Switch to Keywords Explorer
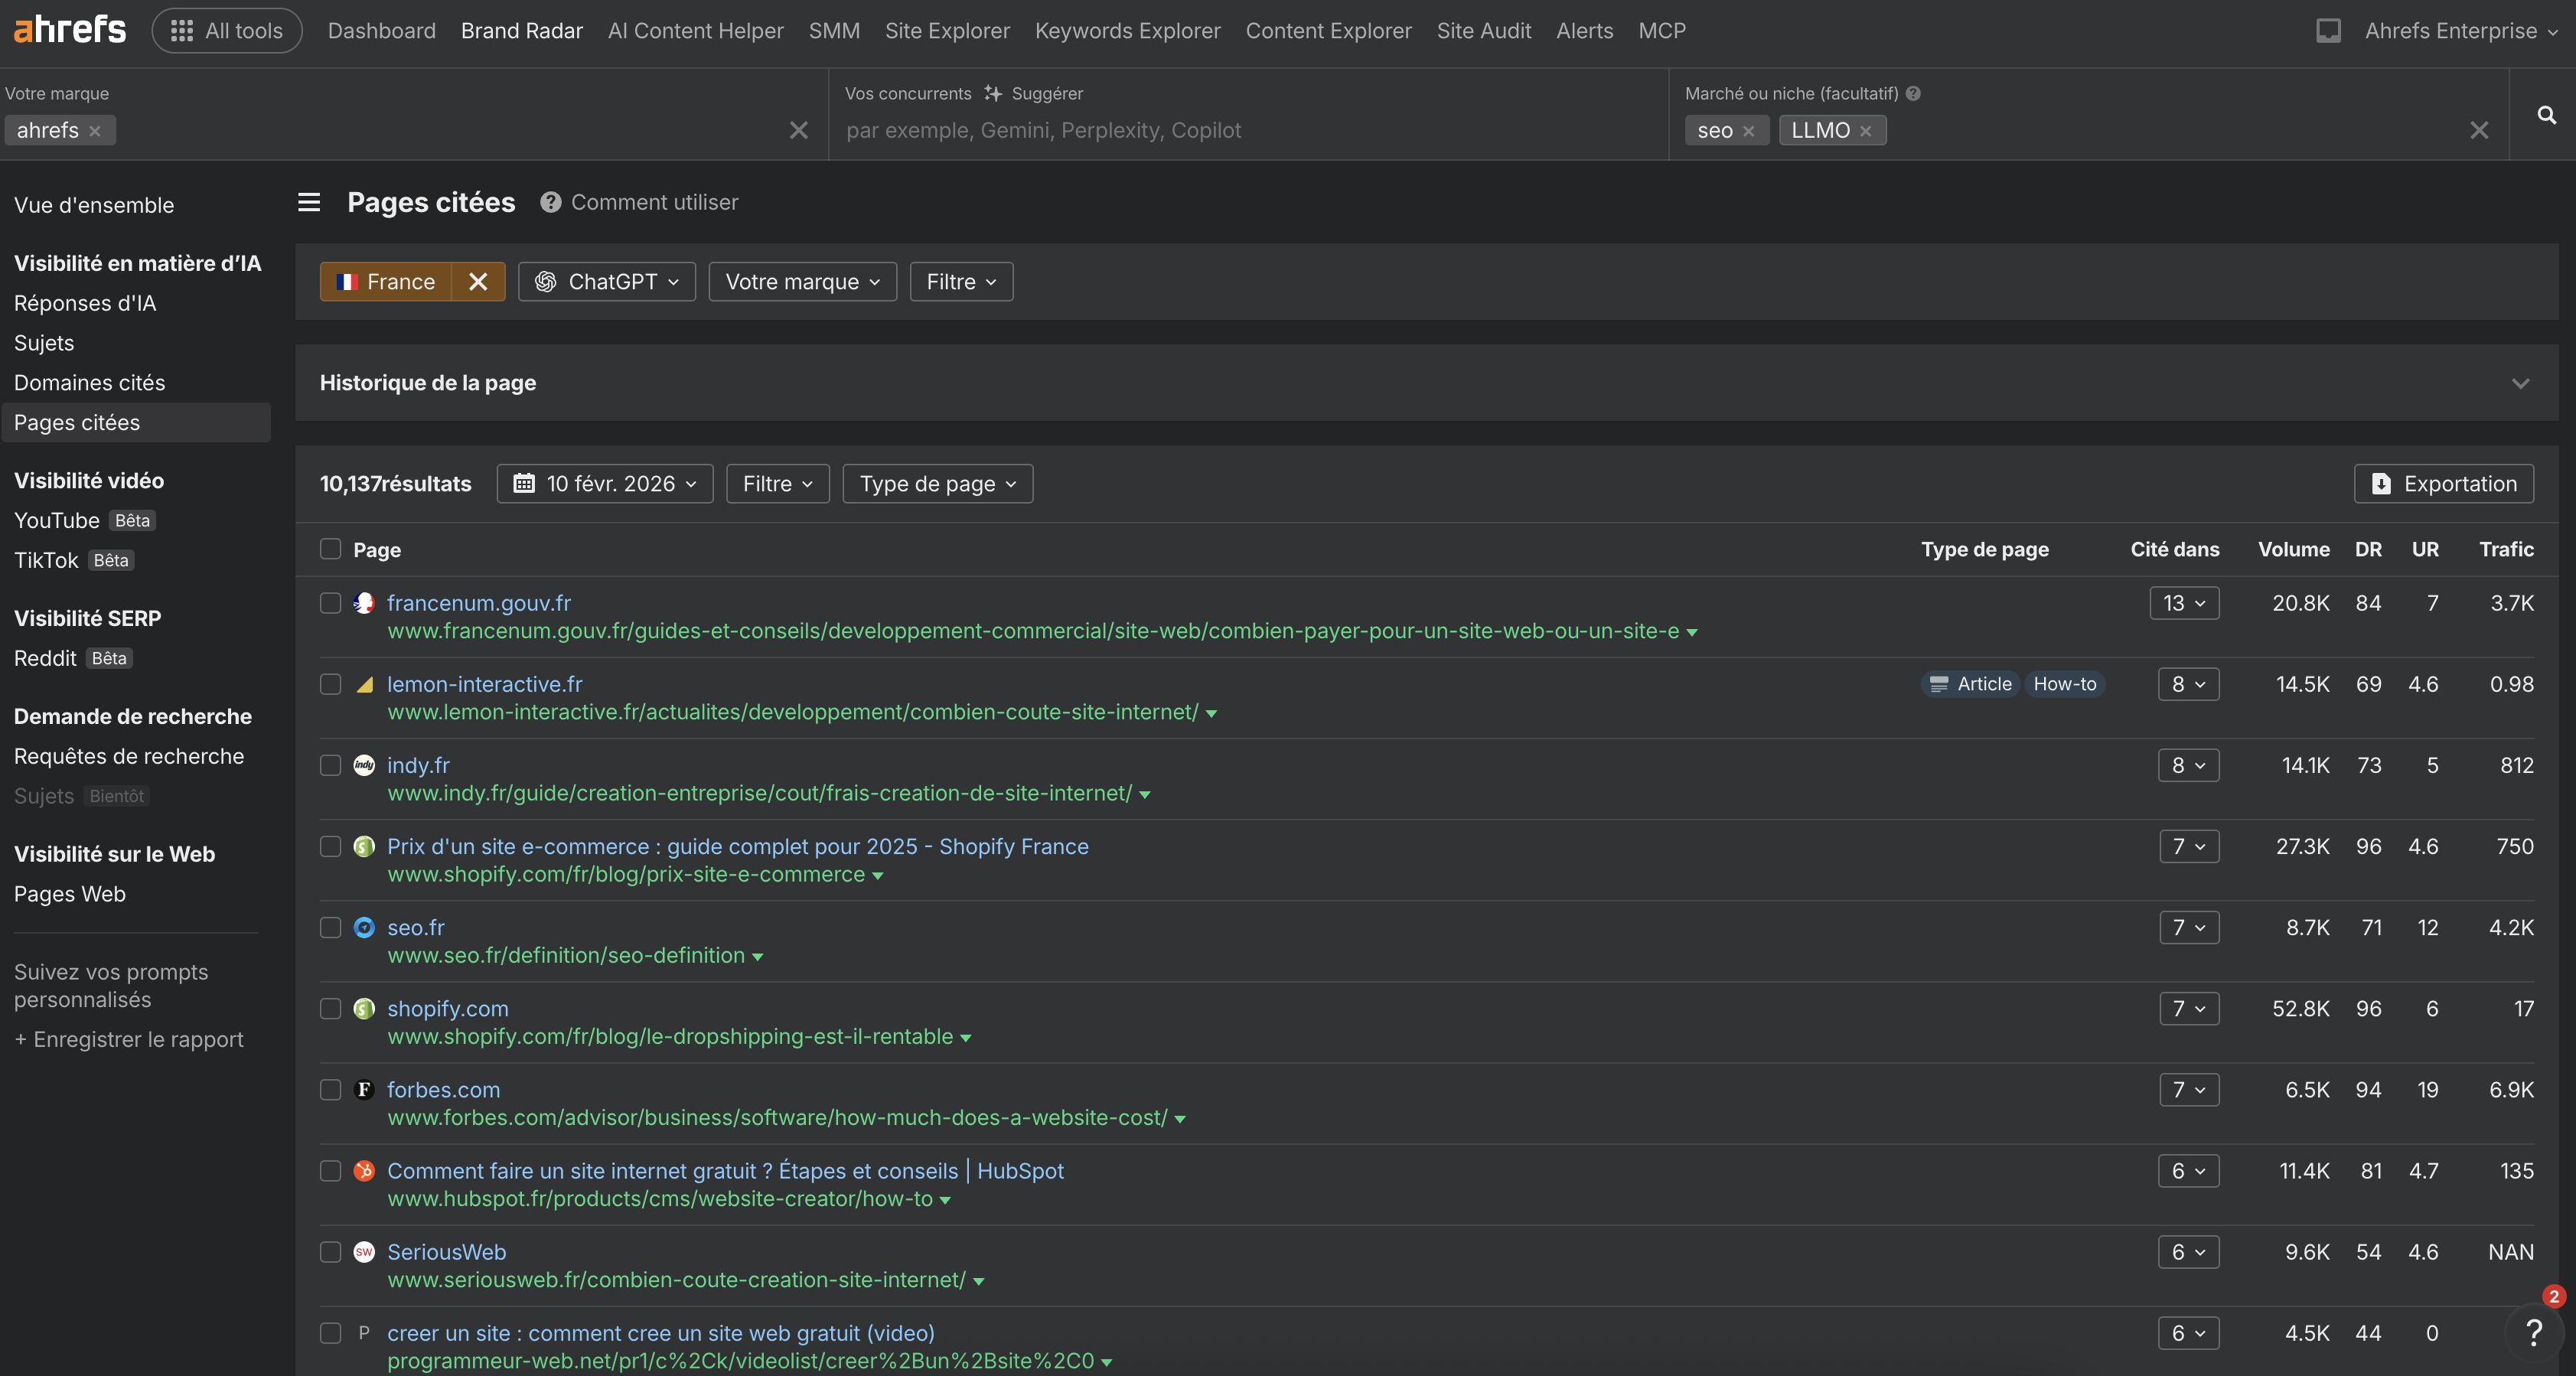 [x=1126, y=30]
